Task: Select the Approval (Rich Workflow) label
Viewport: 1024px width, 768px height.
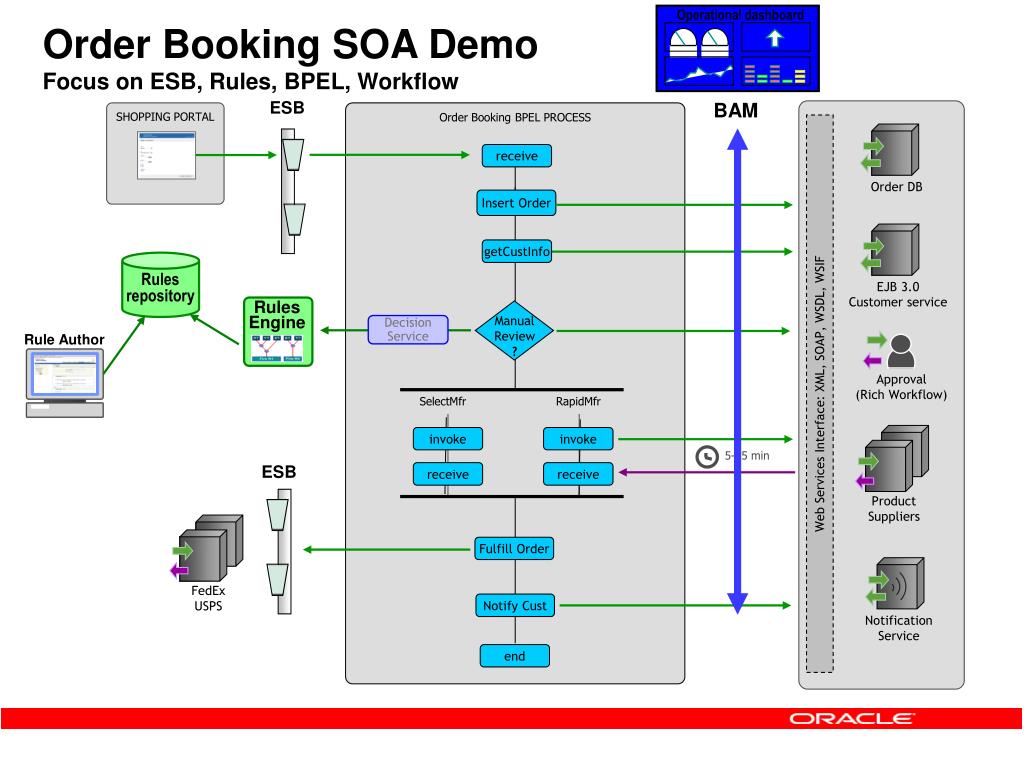Action: click(901, 387)
